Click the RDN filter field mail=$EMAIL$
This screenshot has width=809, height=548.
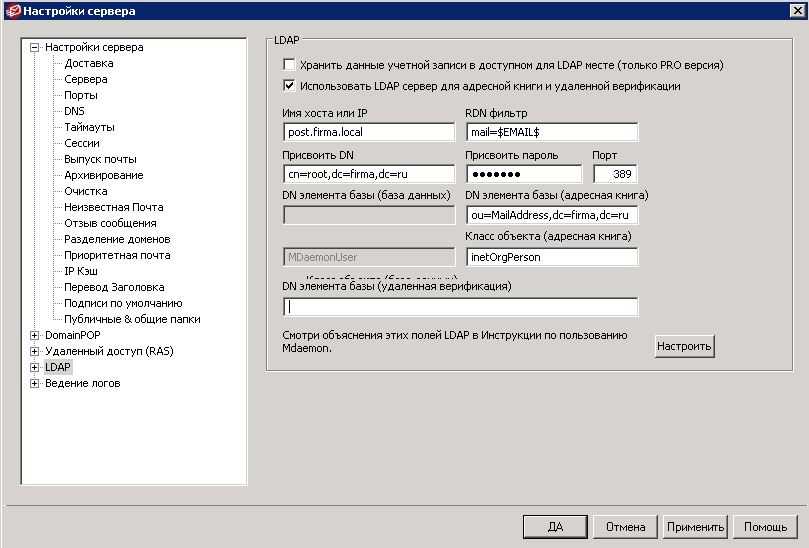[x=552, y=132]
